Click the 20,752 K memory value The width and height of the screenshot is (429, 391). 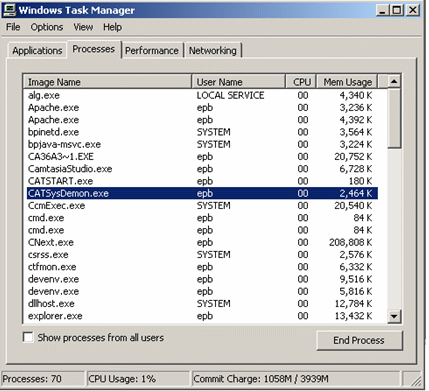[353, 157]
